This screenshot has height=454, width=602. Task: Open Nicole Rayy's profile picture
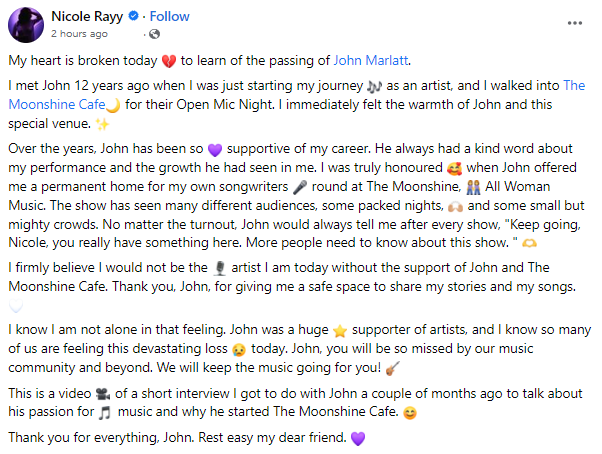(x=24, y=24)
